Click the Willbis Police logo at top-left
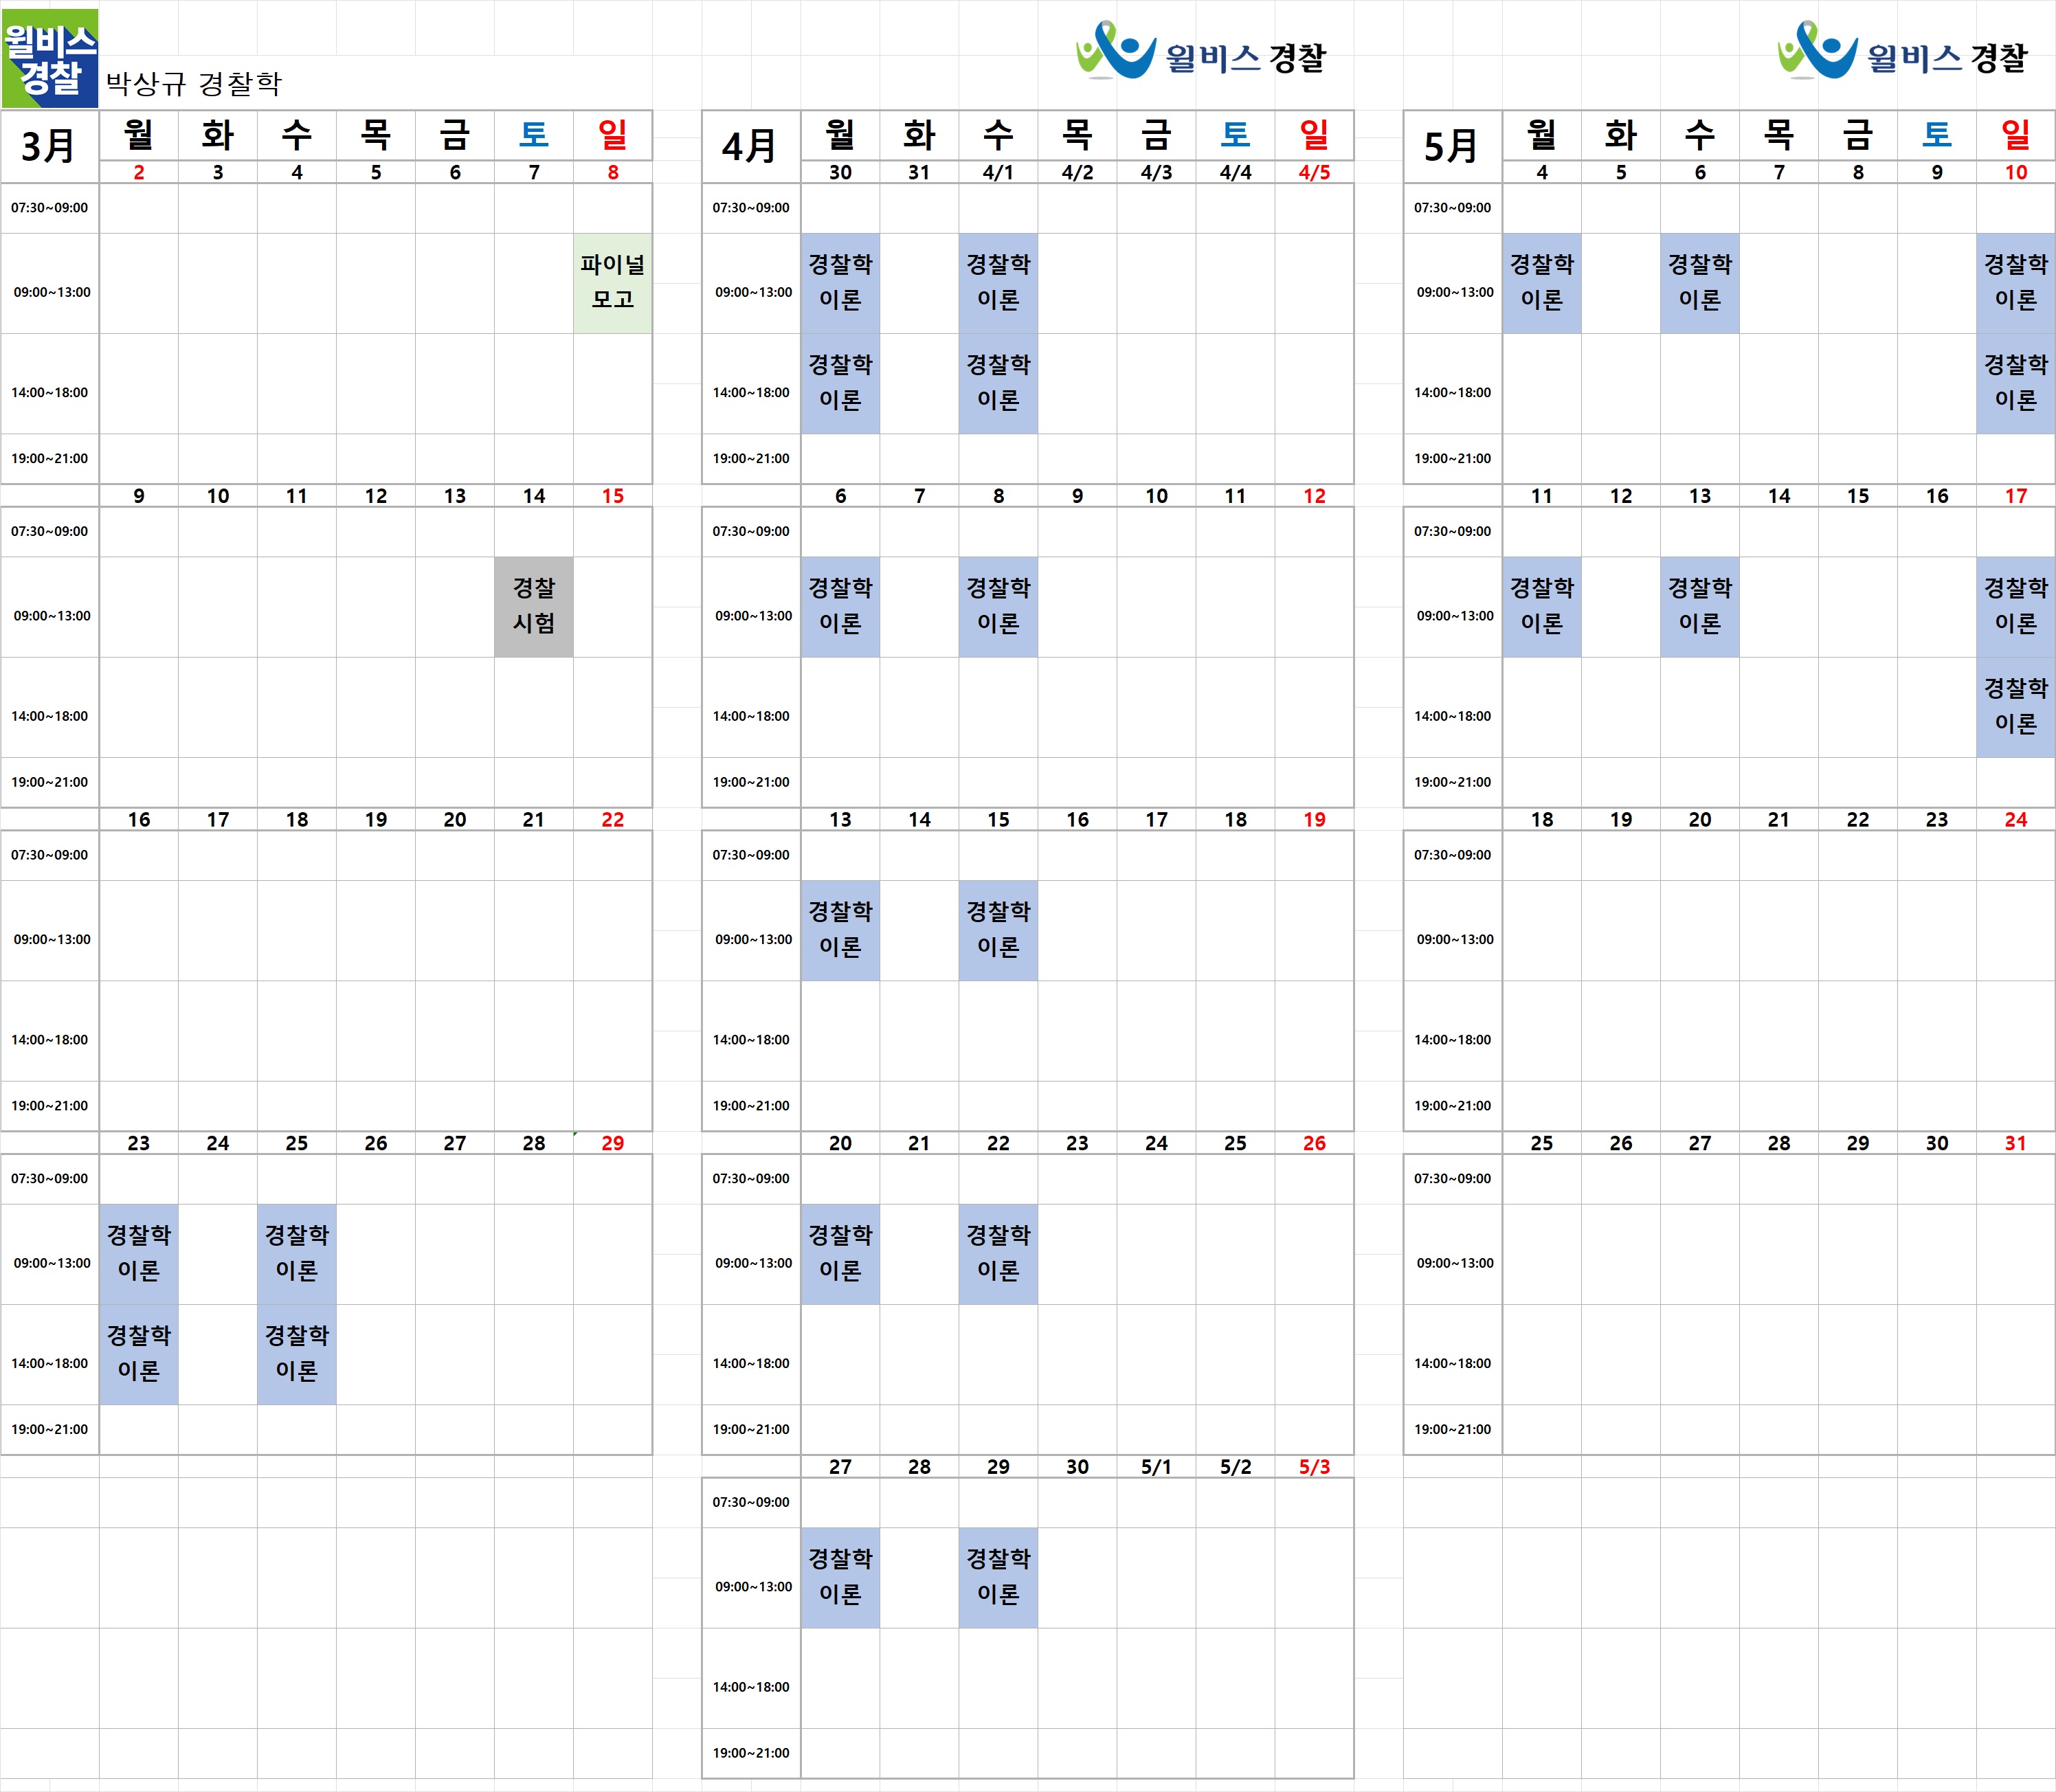The image size is (2056, 1792). coord(49,58)
